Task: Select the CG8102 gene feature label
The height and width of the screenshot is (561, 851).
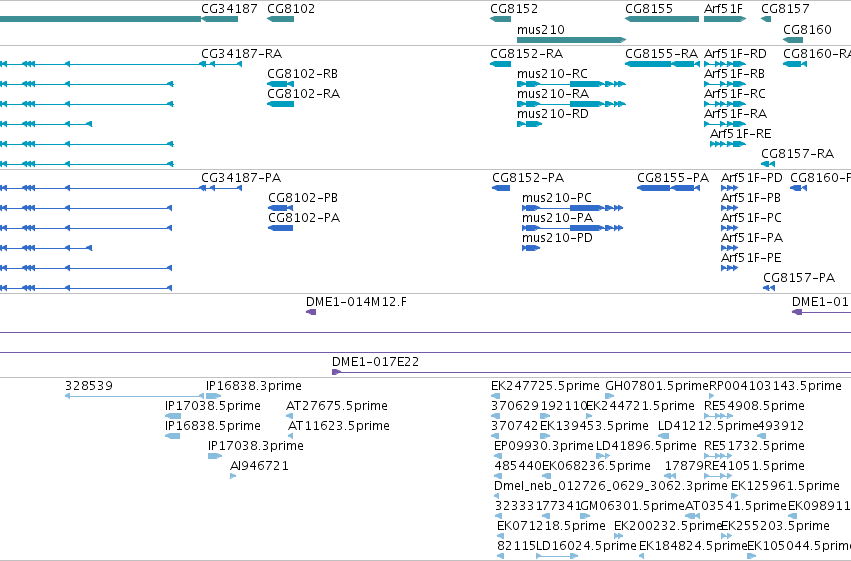Action: tap(291, 9)
